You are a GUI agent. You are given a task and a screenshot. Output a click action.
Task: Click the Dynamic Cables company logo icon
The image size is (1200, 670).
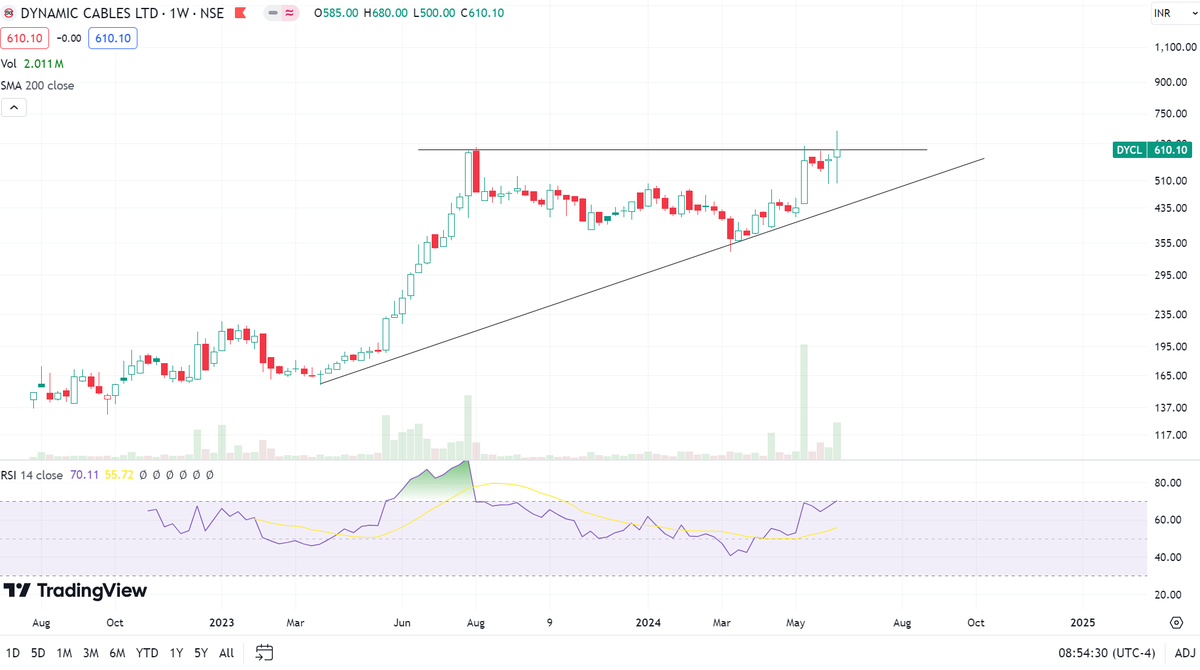[11, 13]
